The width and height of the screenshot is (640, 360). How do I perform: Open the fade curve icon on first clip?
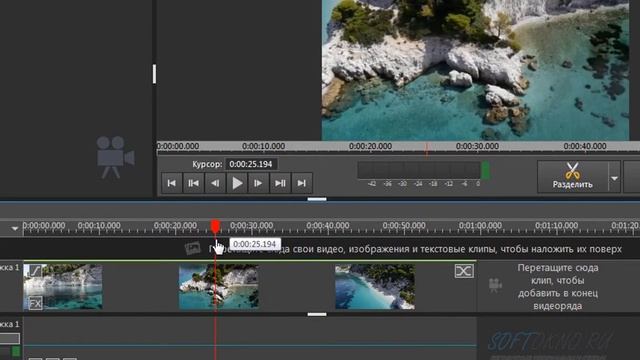click(x=35, y=271)
